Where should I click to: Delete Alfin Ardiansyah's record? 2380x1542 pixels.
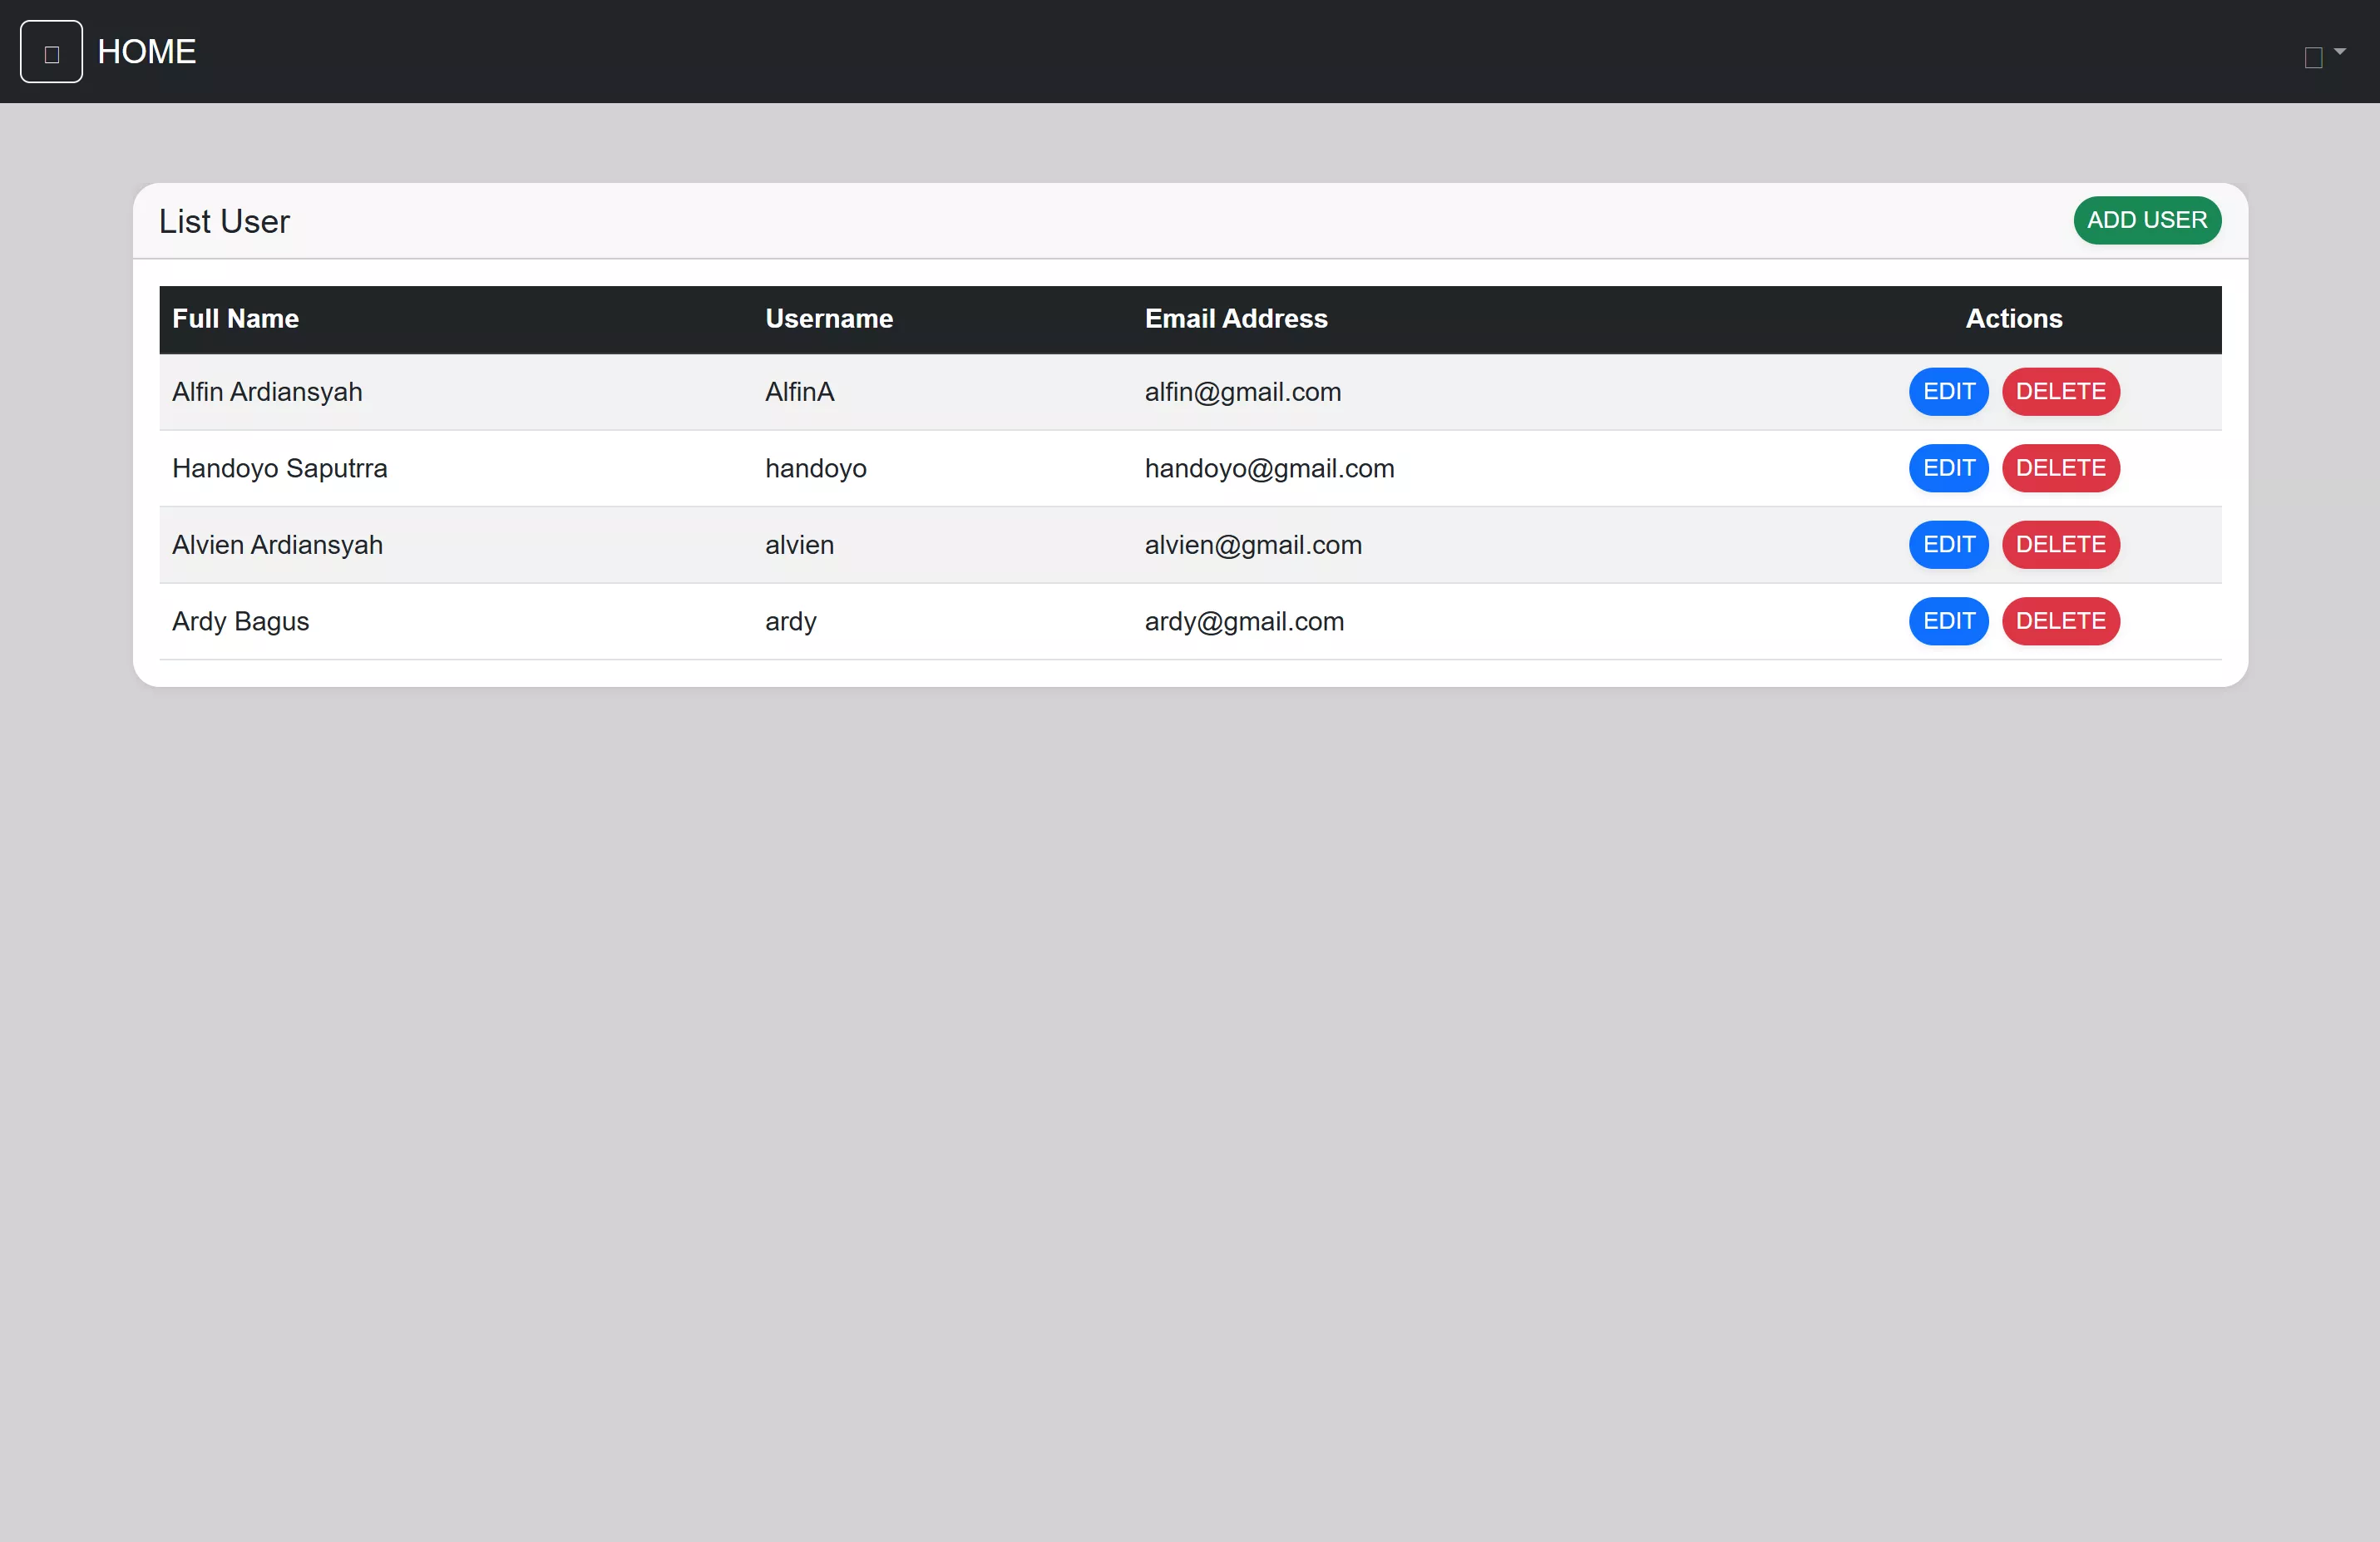click(x=2060, y=392)
